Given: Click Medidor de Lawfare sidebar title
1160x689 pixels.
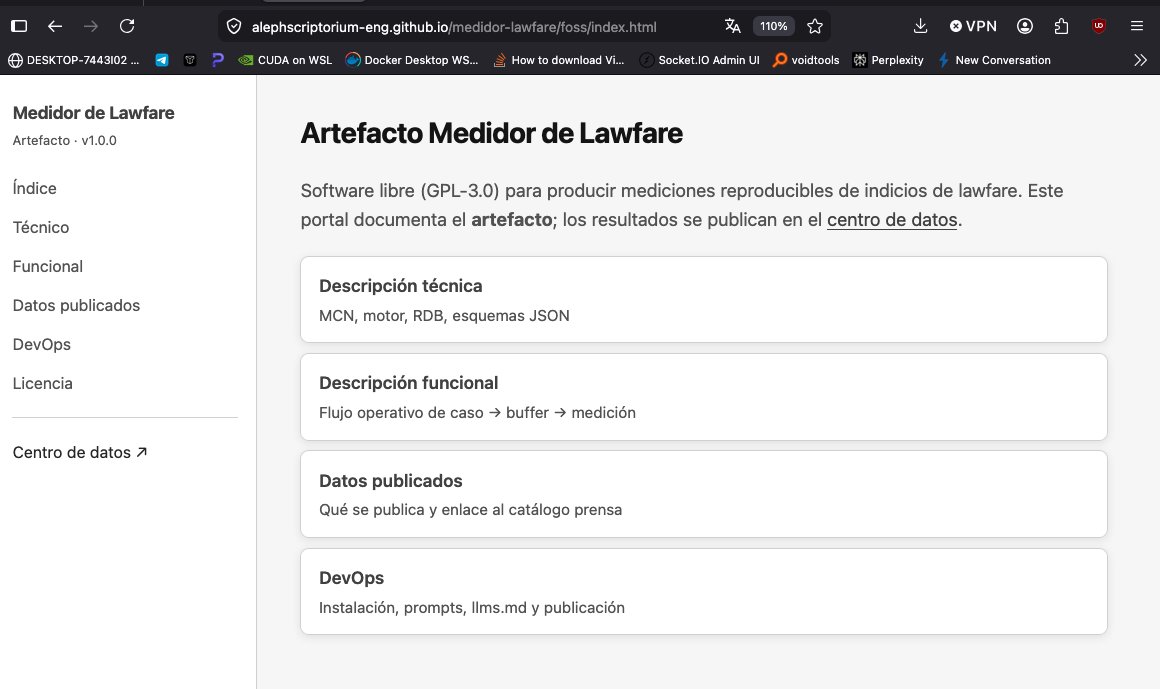Looking at the screenshot, I should 93,112.
